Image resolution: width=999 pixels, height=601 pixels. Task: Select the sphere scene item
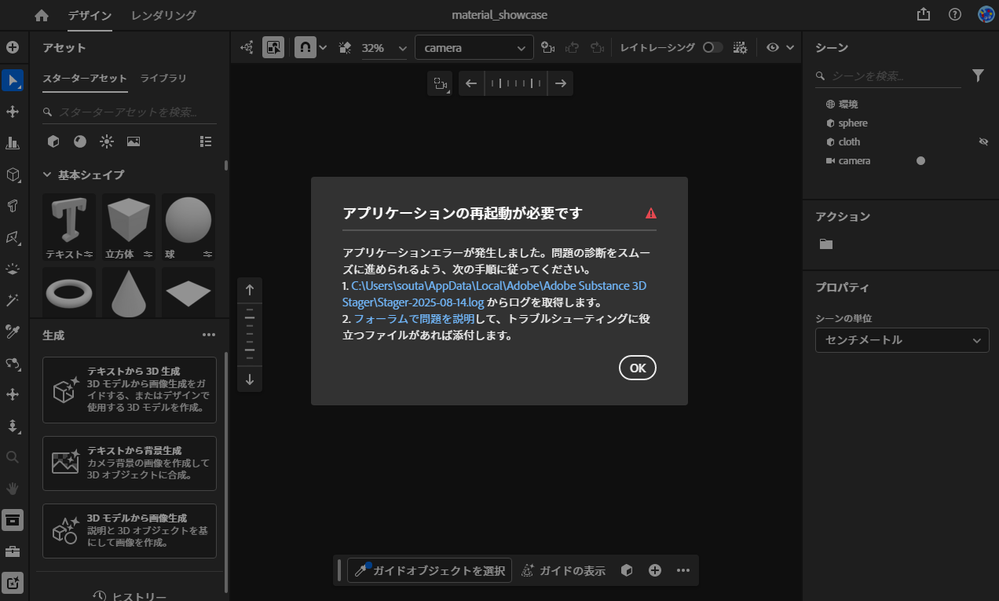[x=853, y=123]
